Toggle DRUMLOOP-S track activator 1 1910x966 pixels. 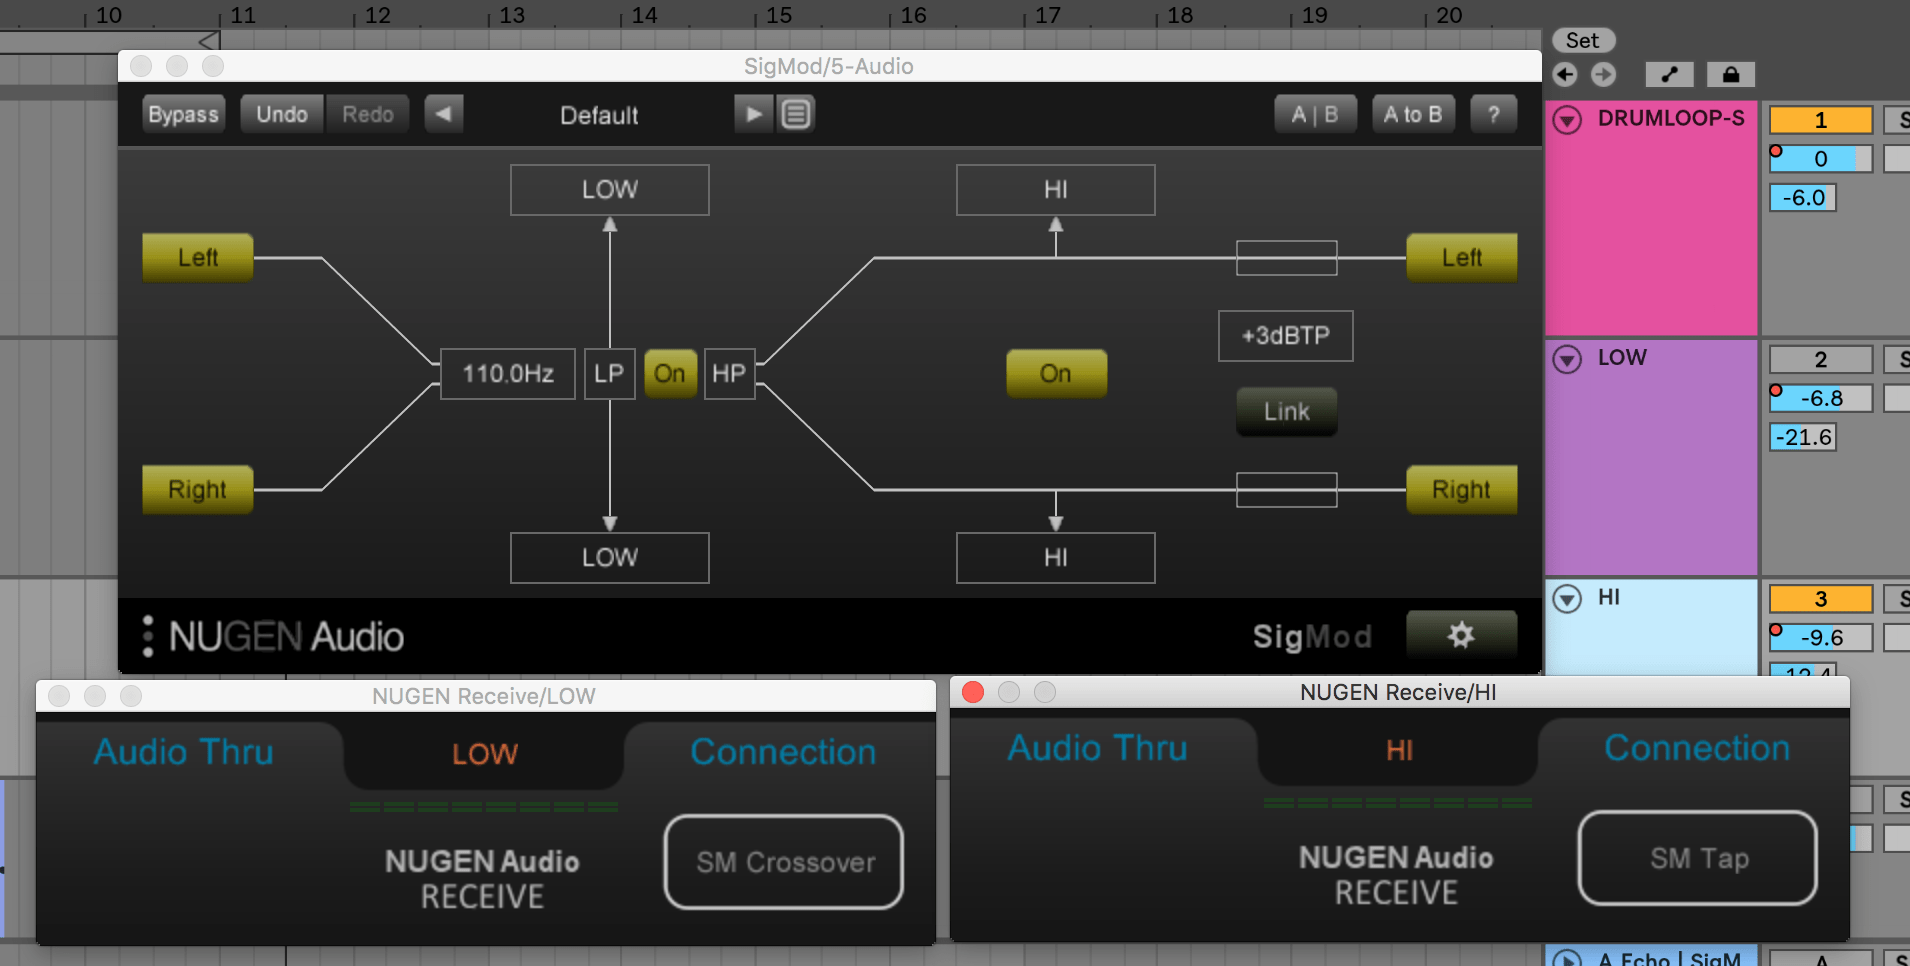[x=1820, y=120]
